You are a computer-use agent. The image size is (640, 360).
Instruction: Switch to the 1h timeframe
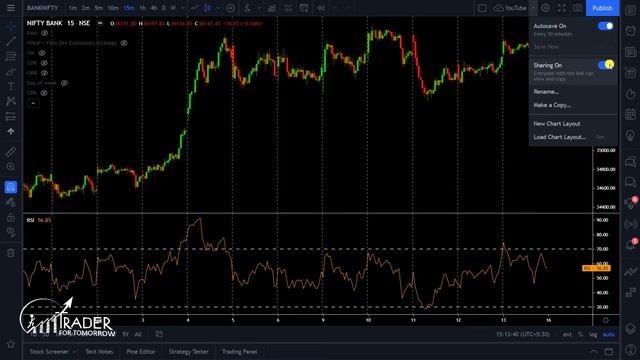pos(142,8)
